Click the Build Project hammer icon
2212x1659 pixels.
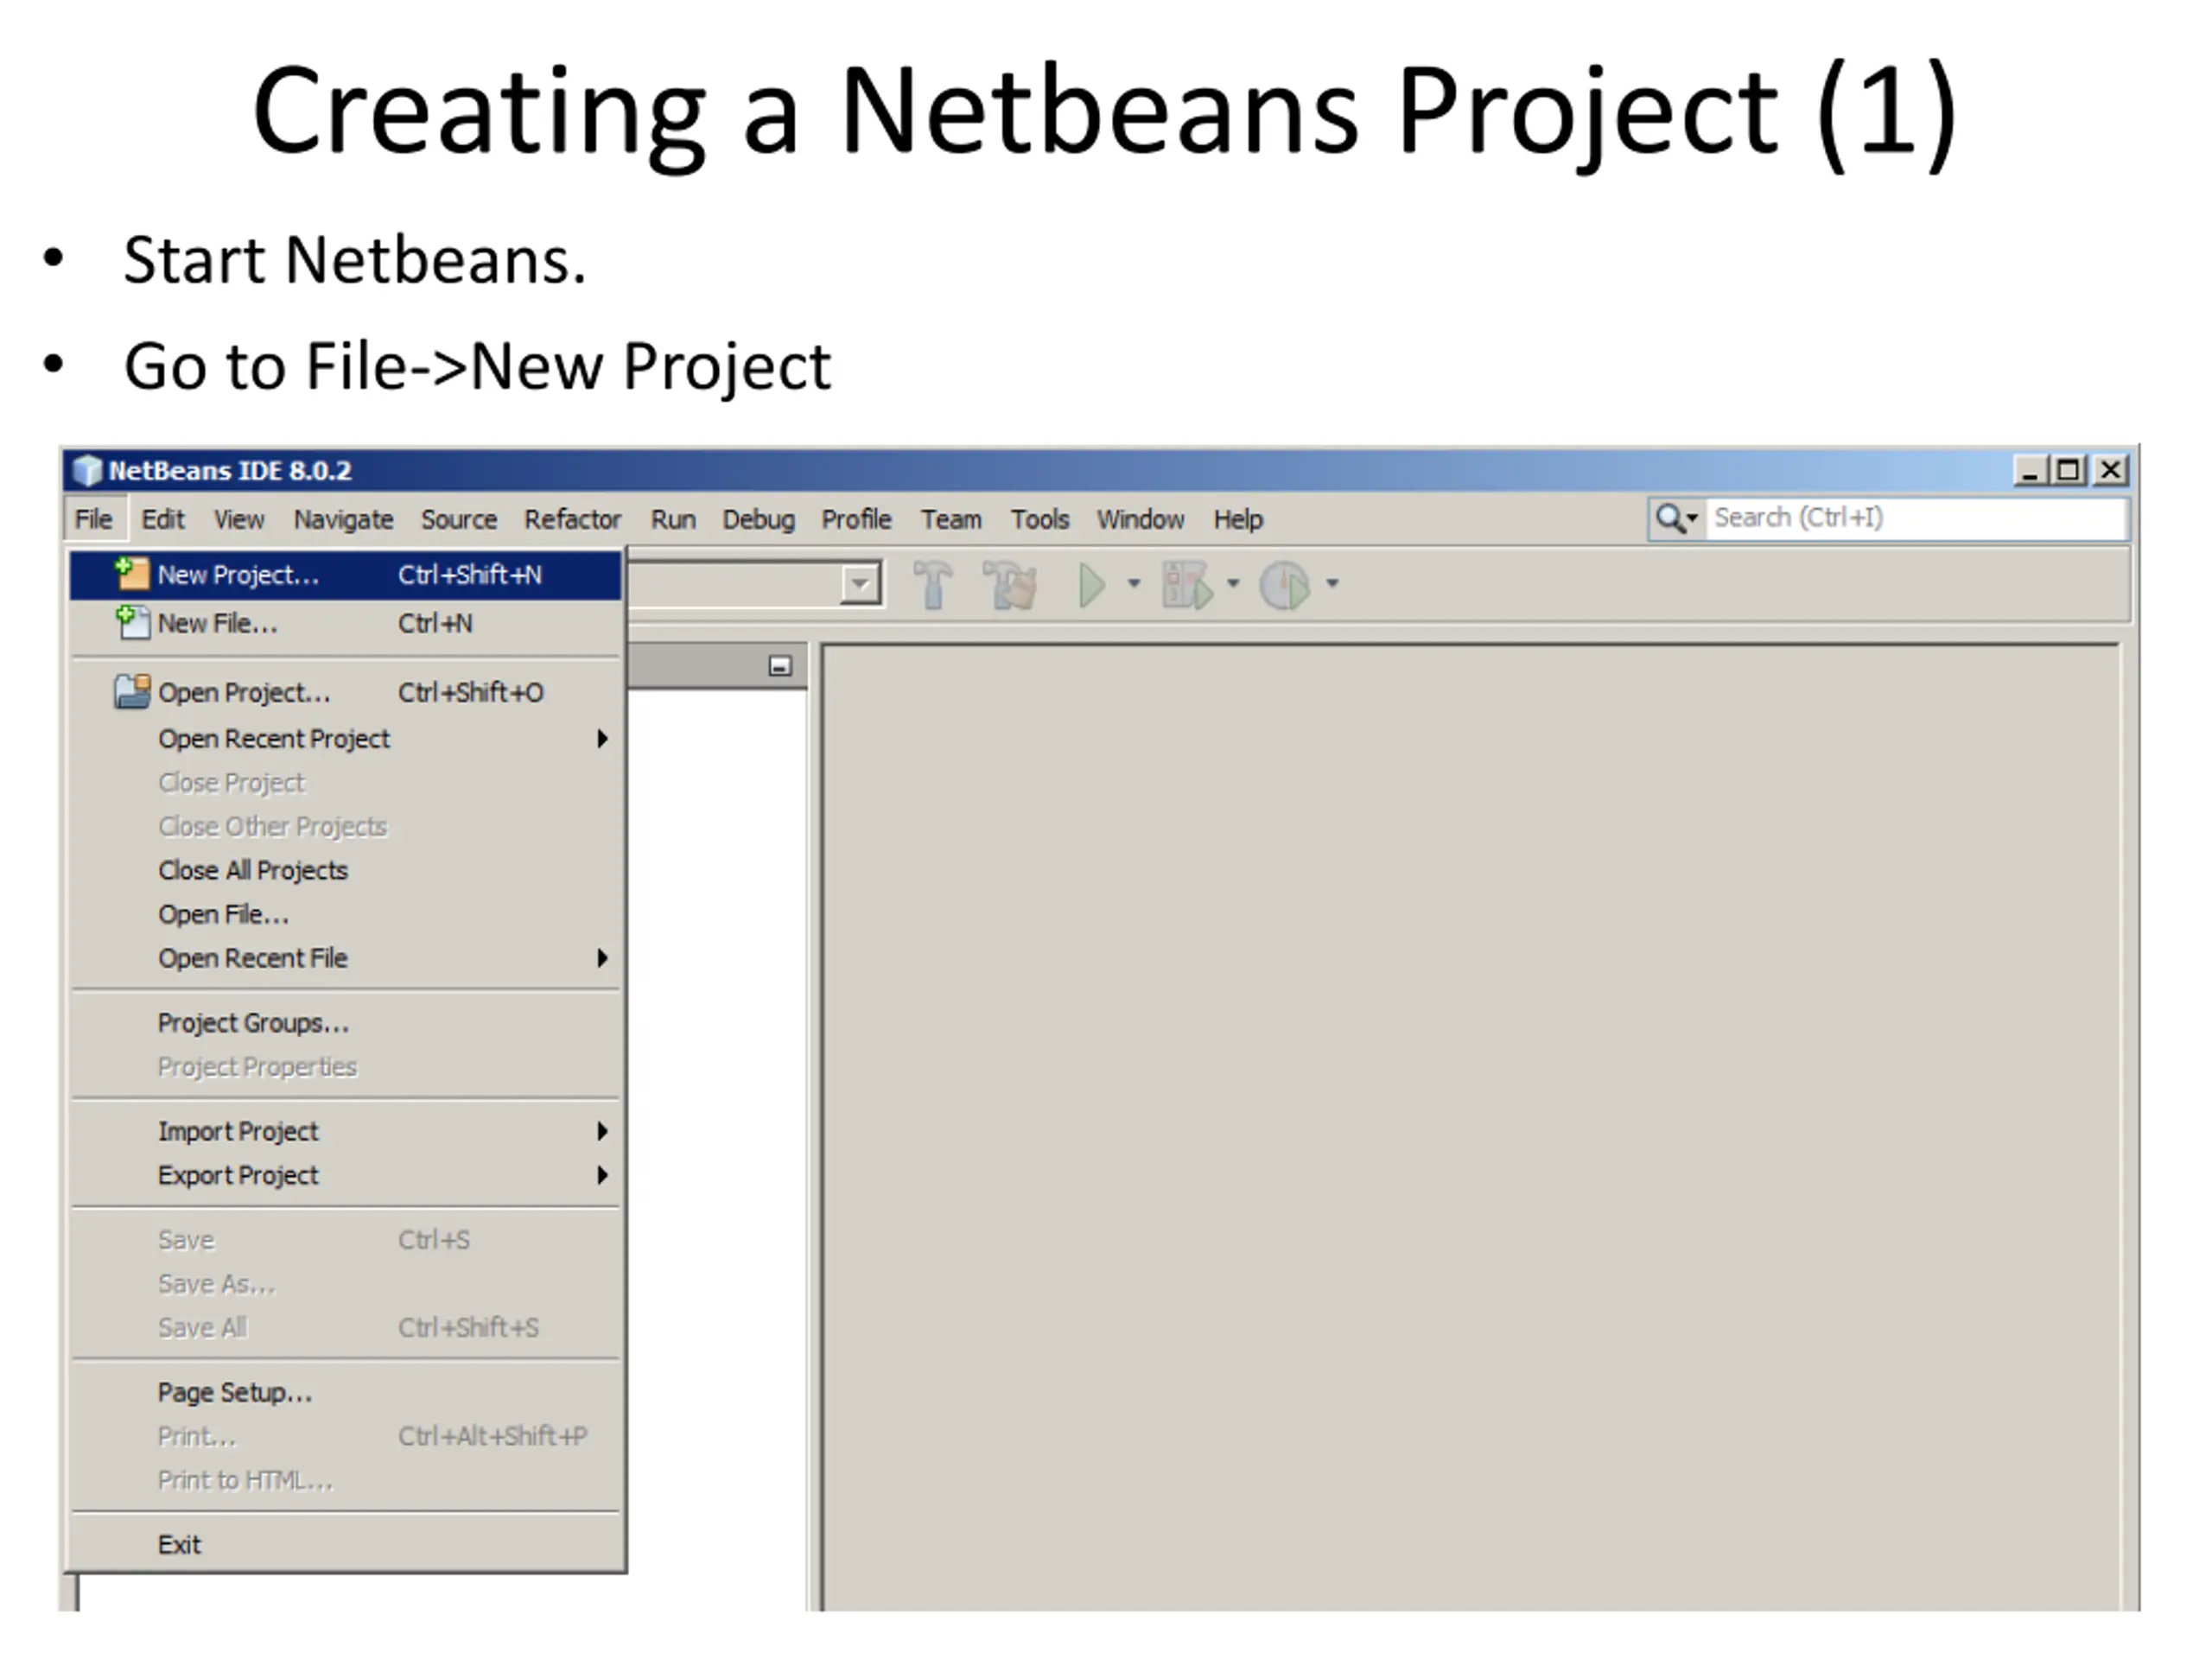(933, 584)
